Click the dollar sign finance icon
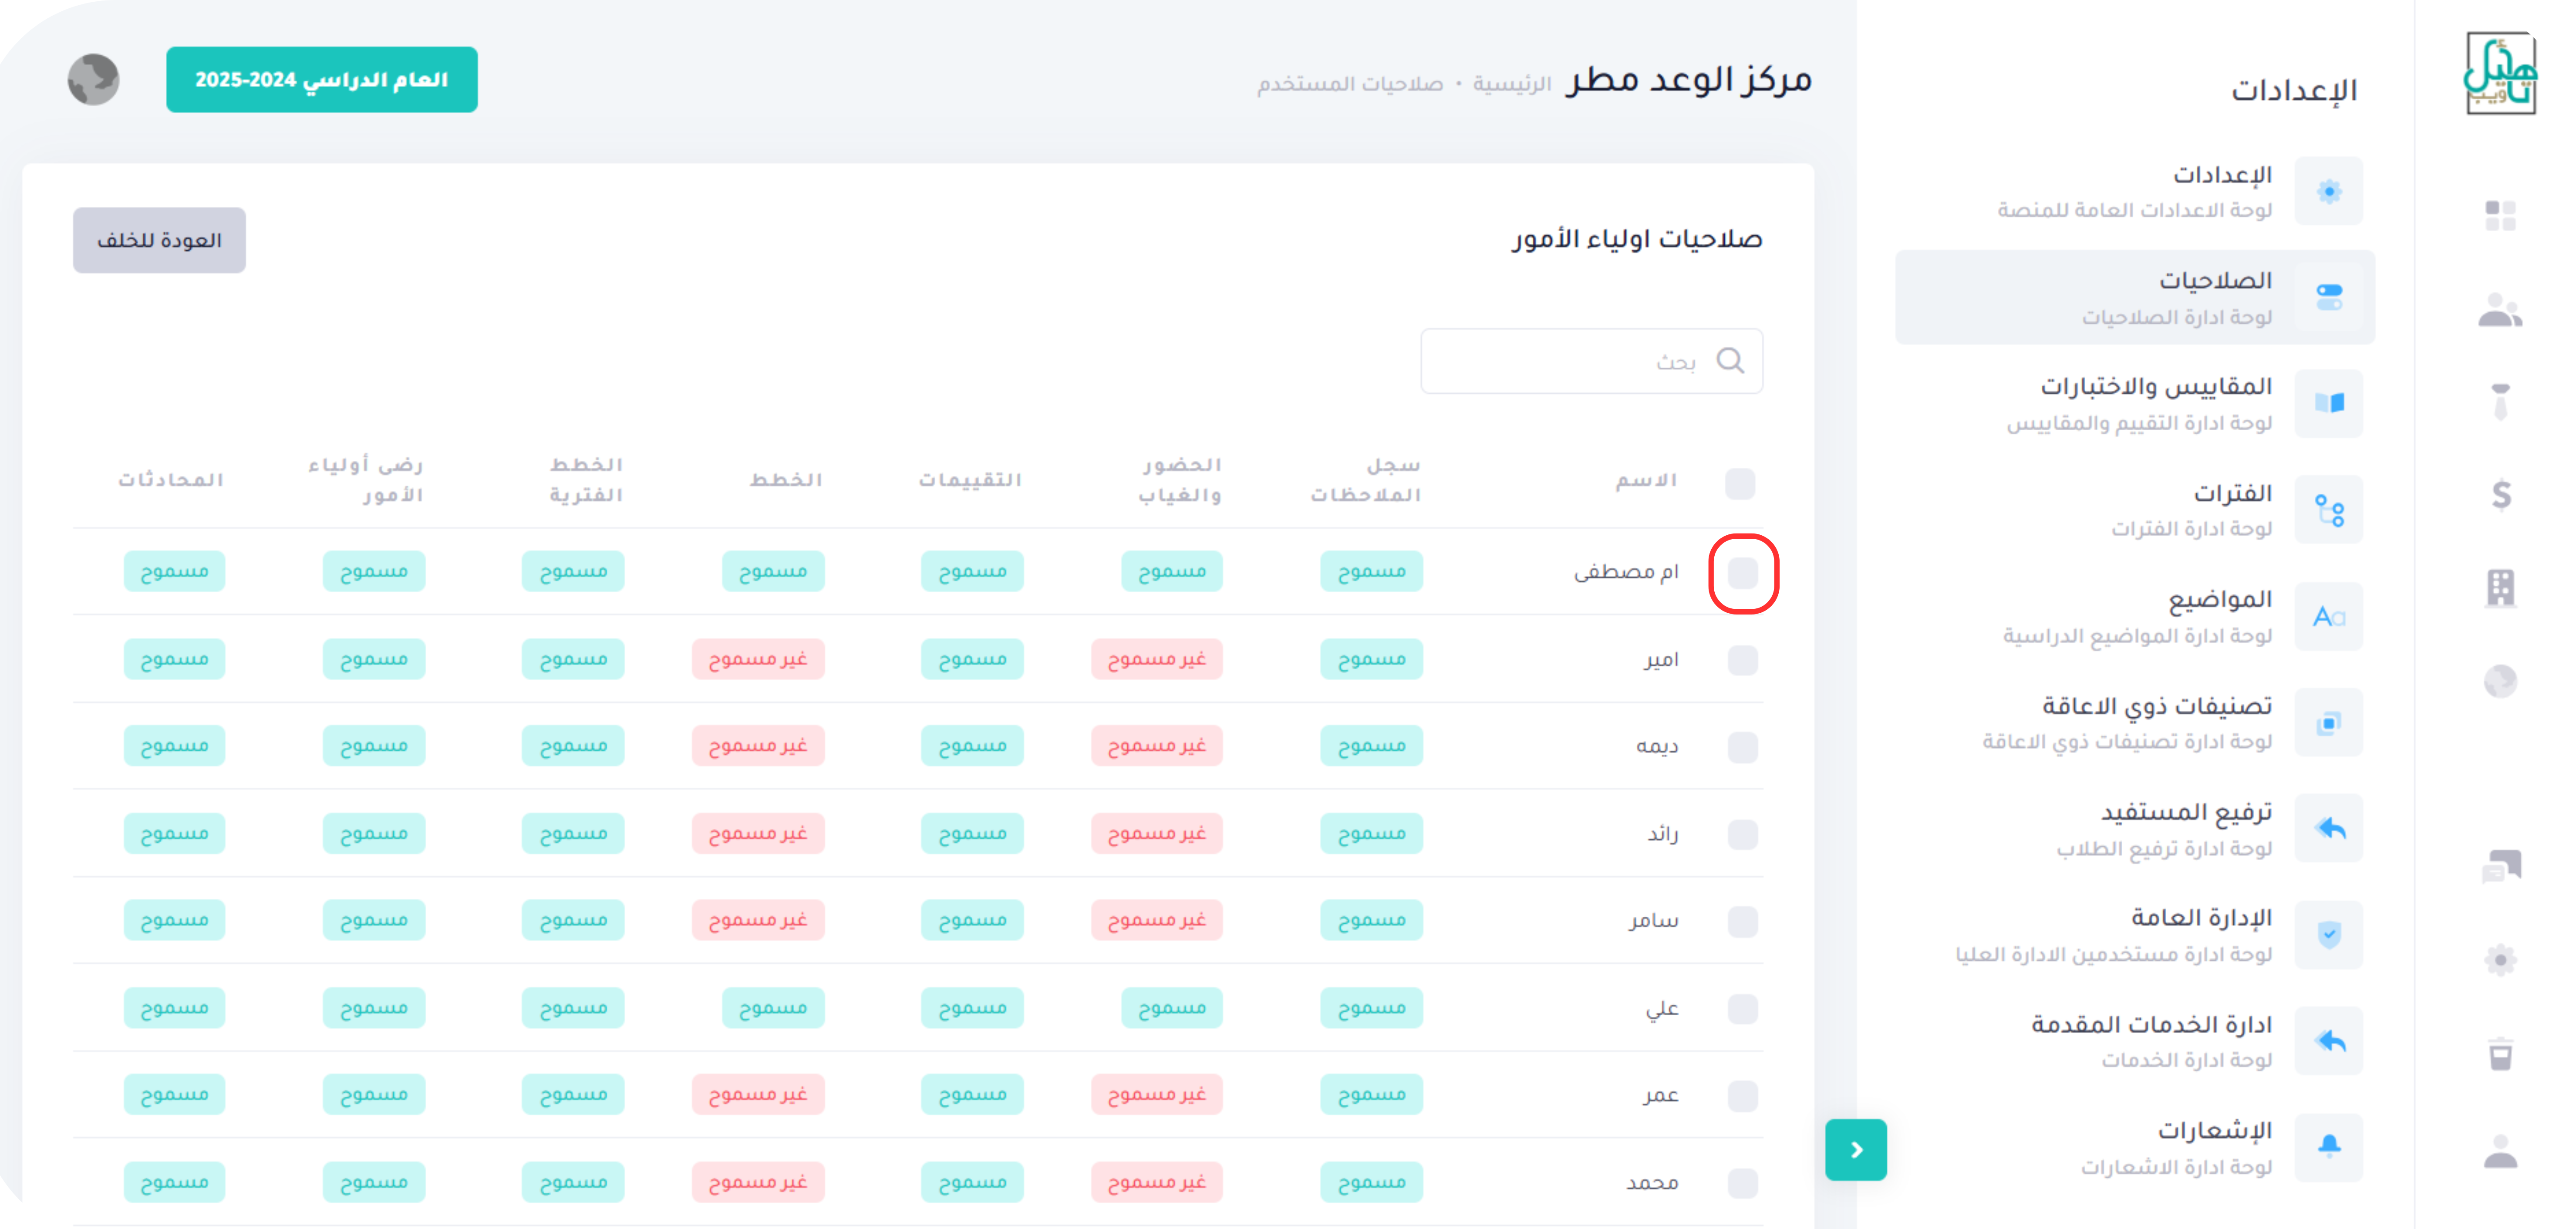This screenshot has width=2576, height=1229. click(2500, 494)
